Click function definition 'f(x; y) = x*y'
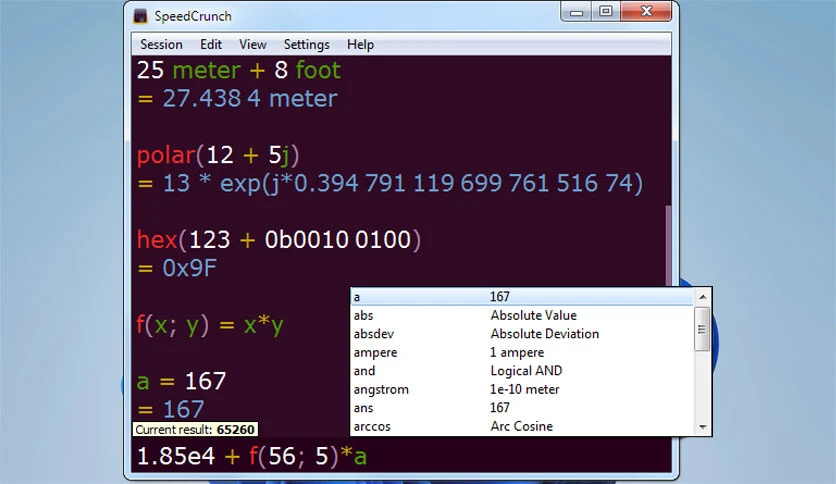836x484 pixels. 210,325
